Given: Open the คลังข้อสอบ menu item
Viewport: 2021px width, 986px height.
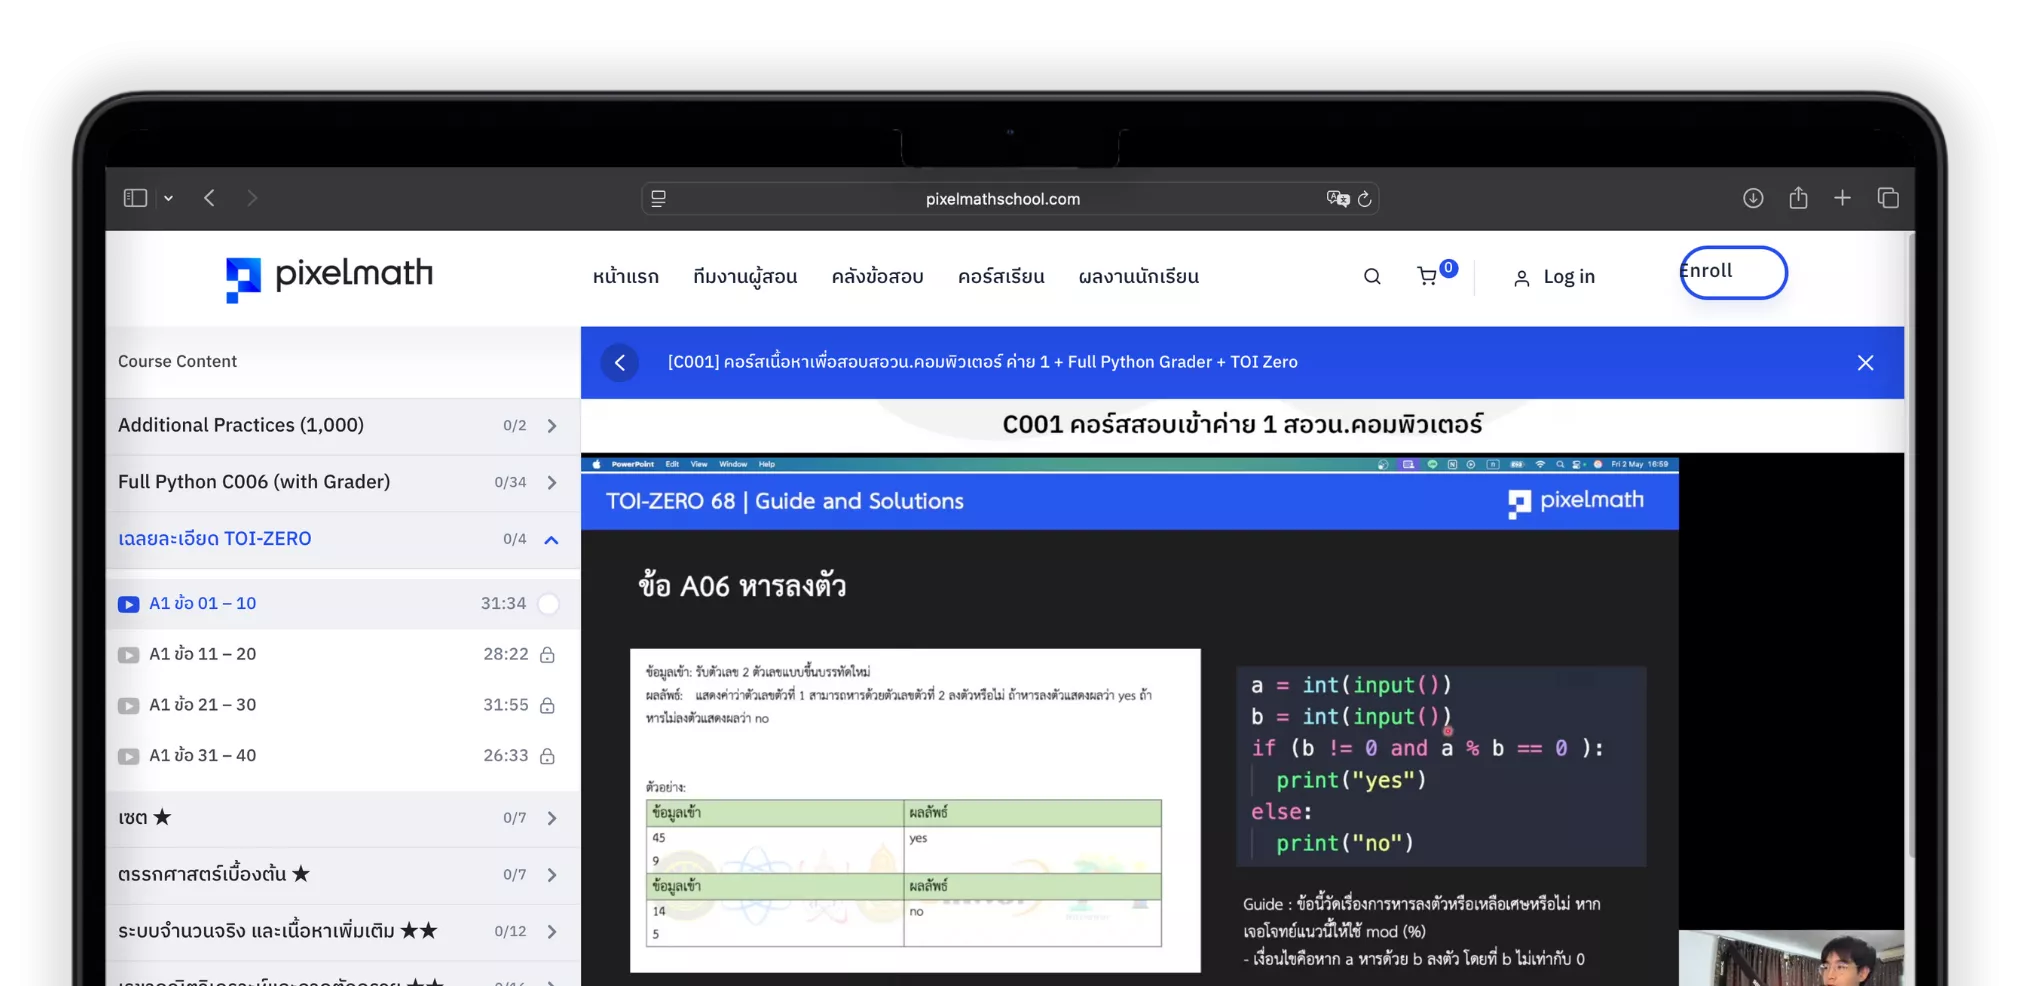Looking at the screenshot, I should click(x=877, y=277).
